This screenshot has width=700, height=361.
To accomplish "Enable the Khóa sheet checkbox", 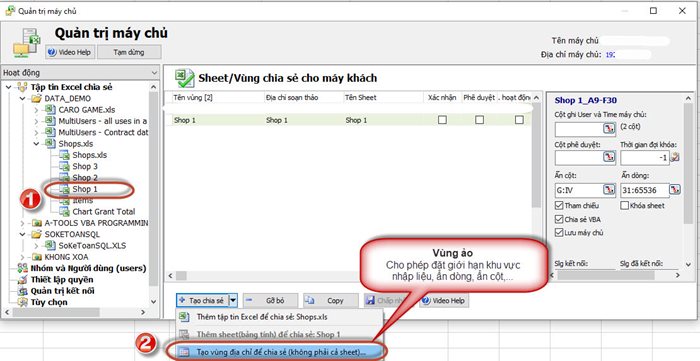I will coord(625,206).
